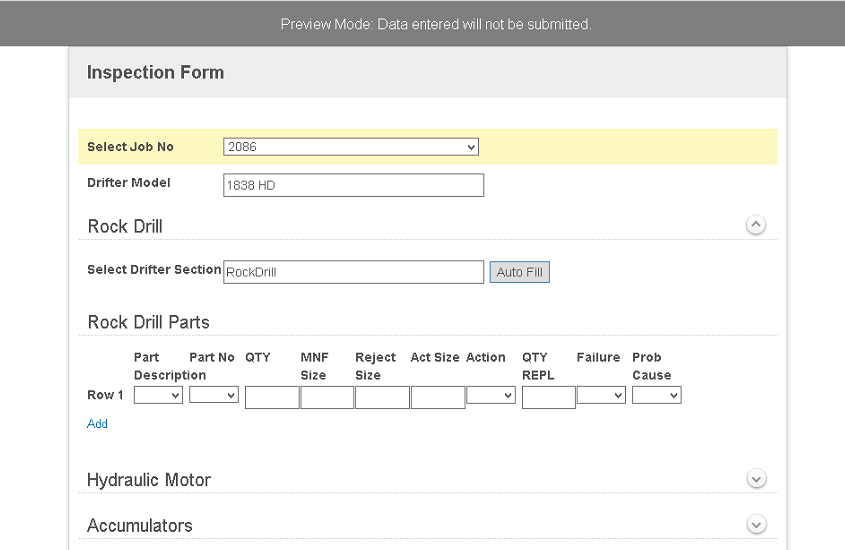Viewport: 845px width, 550px height.
Task: Expand the Accumulators section chevron
Action: 756,524
